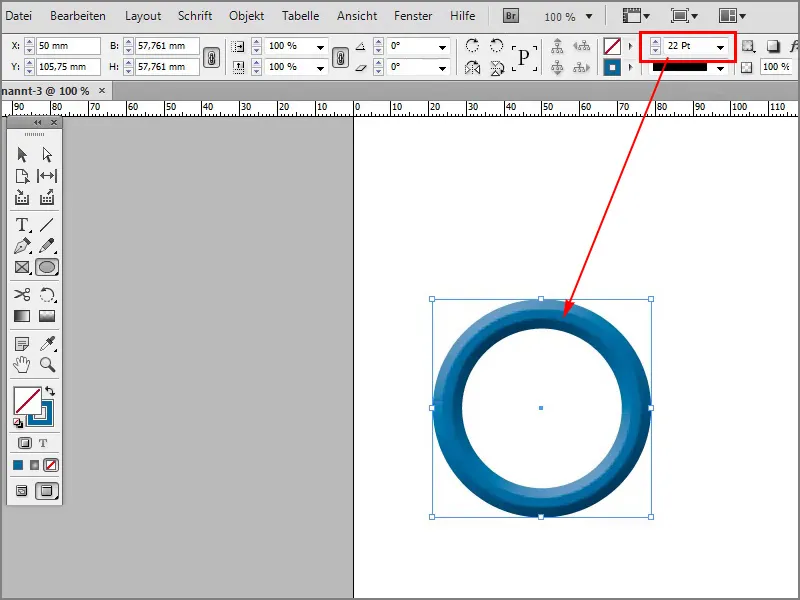Close the document tab at 100 %
The height and width of the screenshot is (600, 800).
point(102,90)
